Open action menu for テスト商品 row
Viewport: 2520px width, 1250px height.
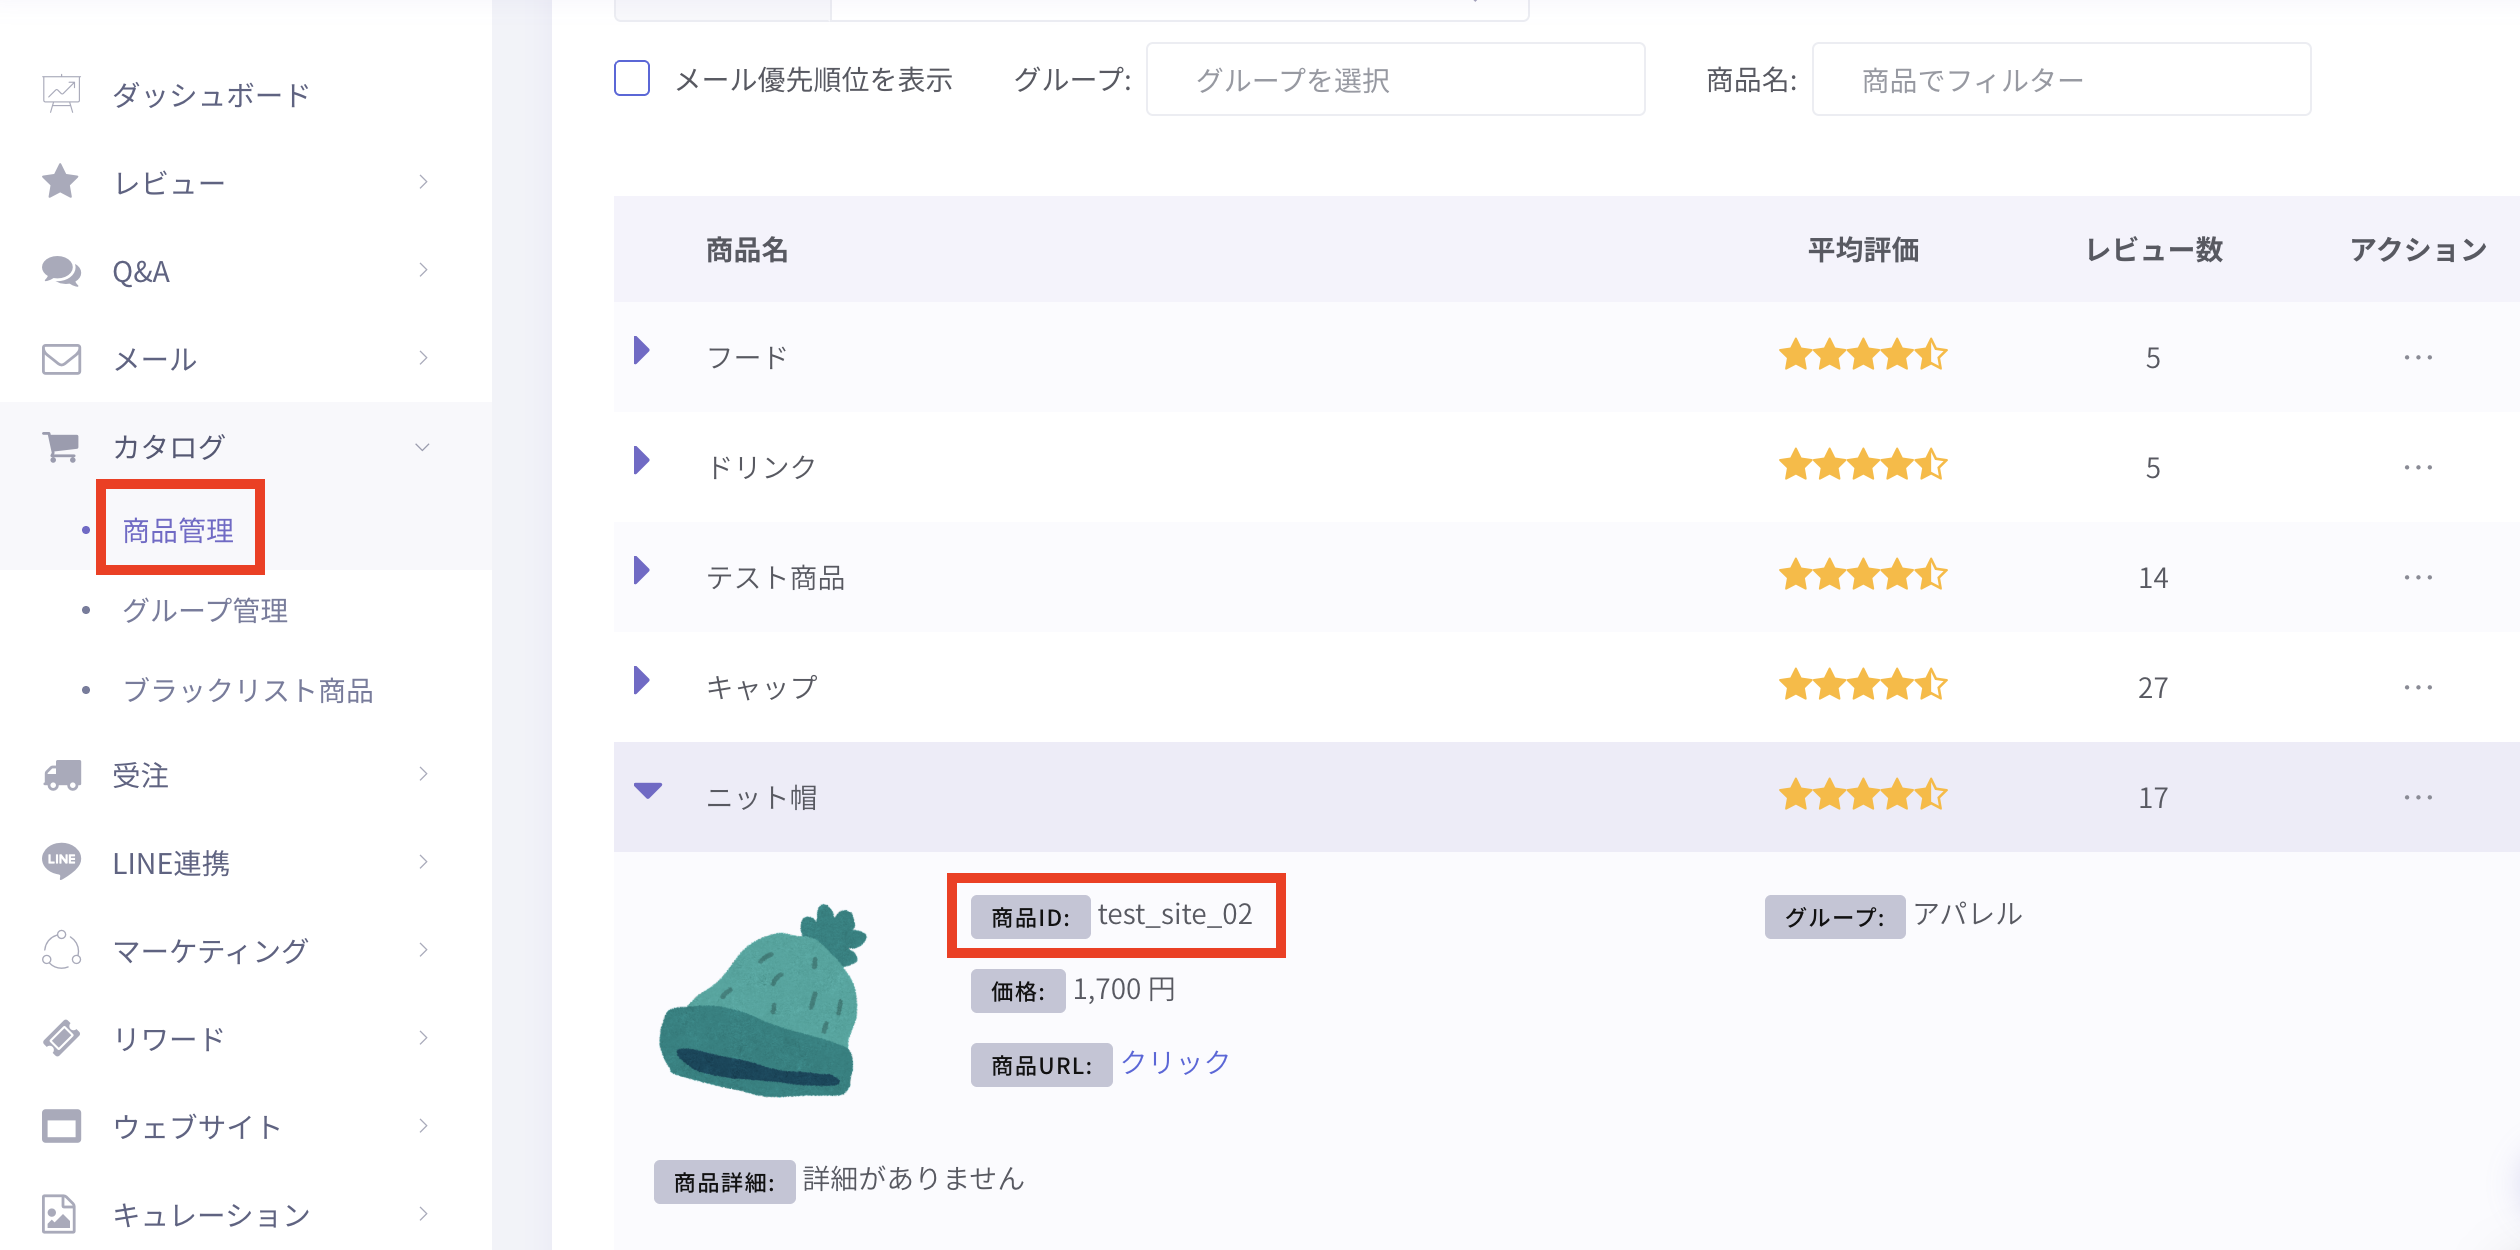point(2417,578)
